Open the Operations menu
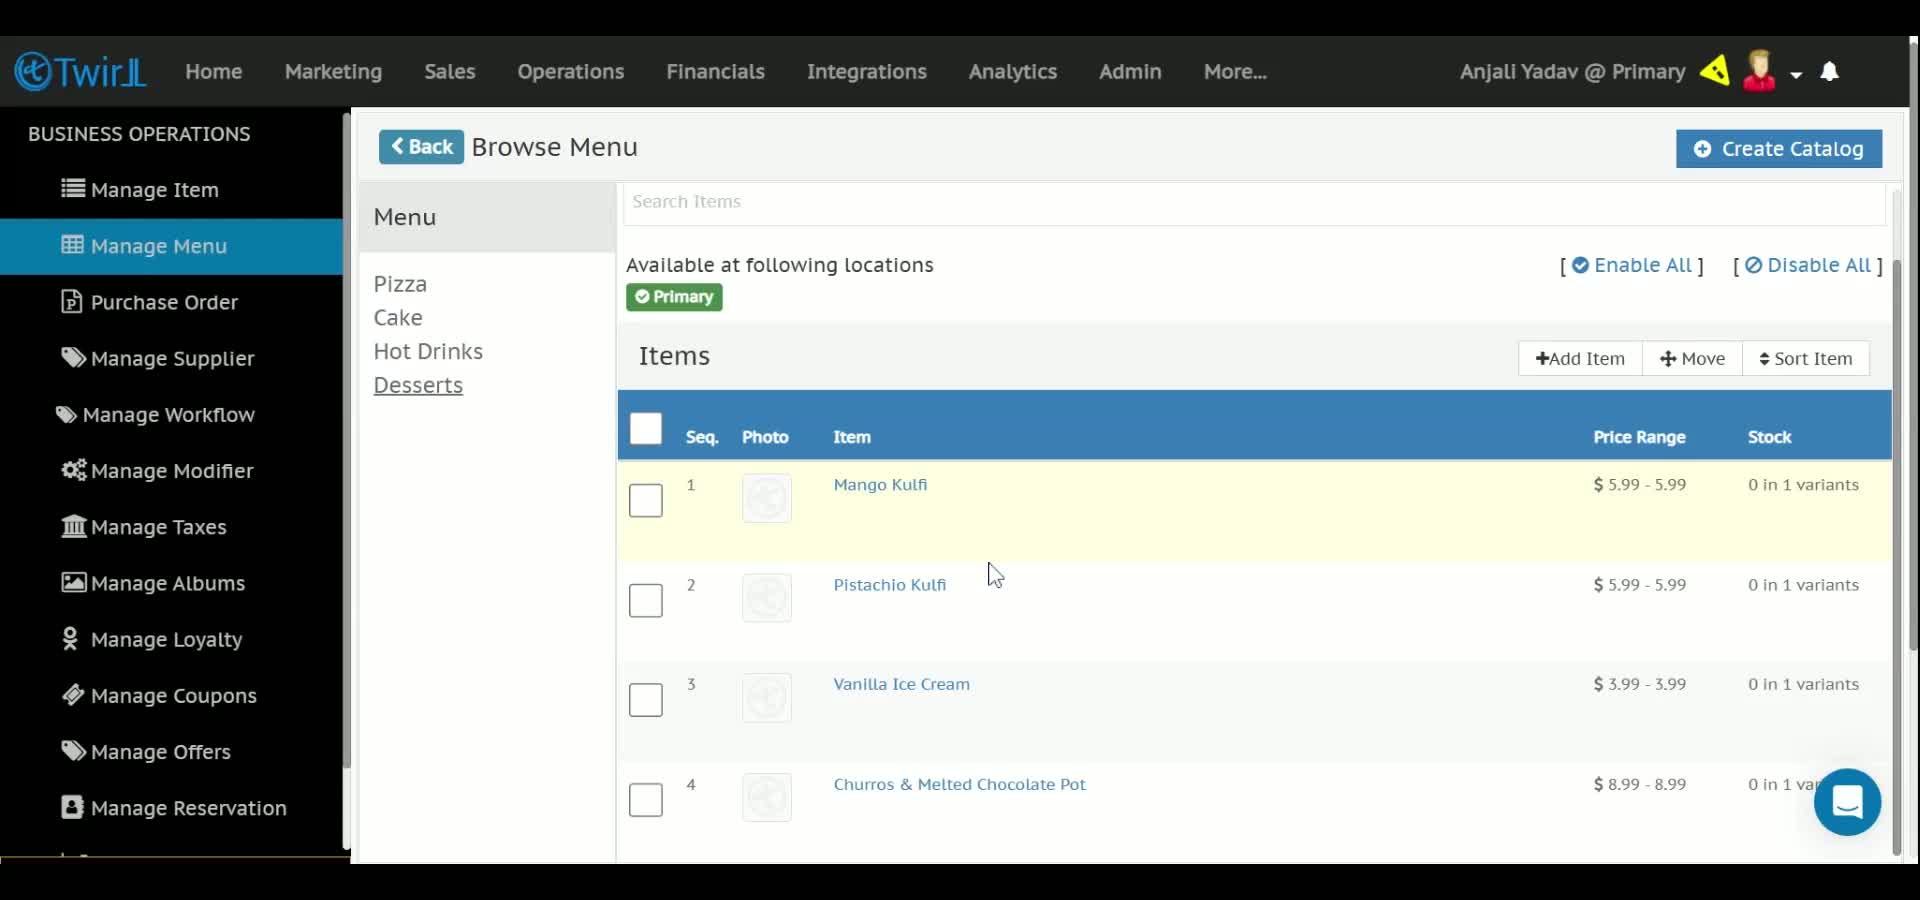The image size is (1920, 900). point(570,71)
